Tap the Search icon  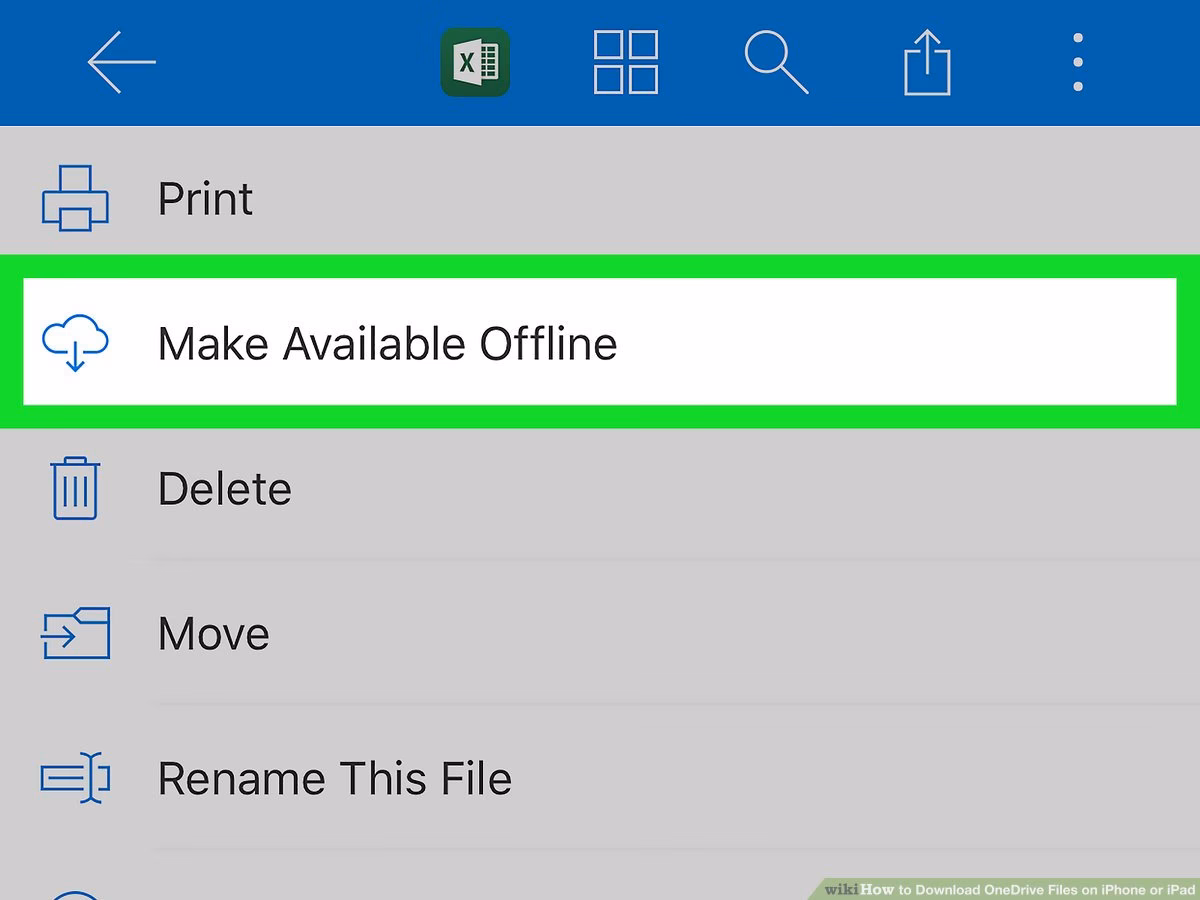(x=777, y=60)
